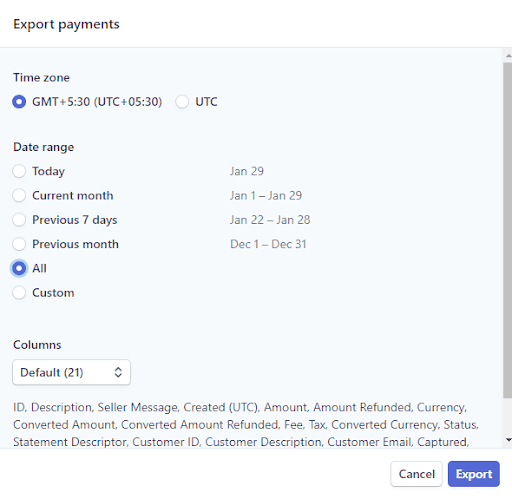
Task: Click the Custom label text
Action: point(53,293)
